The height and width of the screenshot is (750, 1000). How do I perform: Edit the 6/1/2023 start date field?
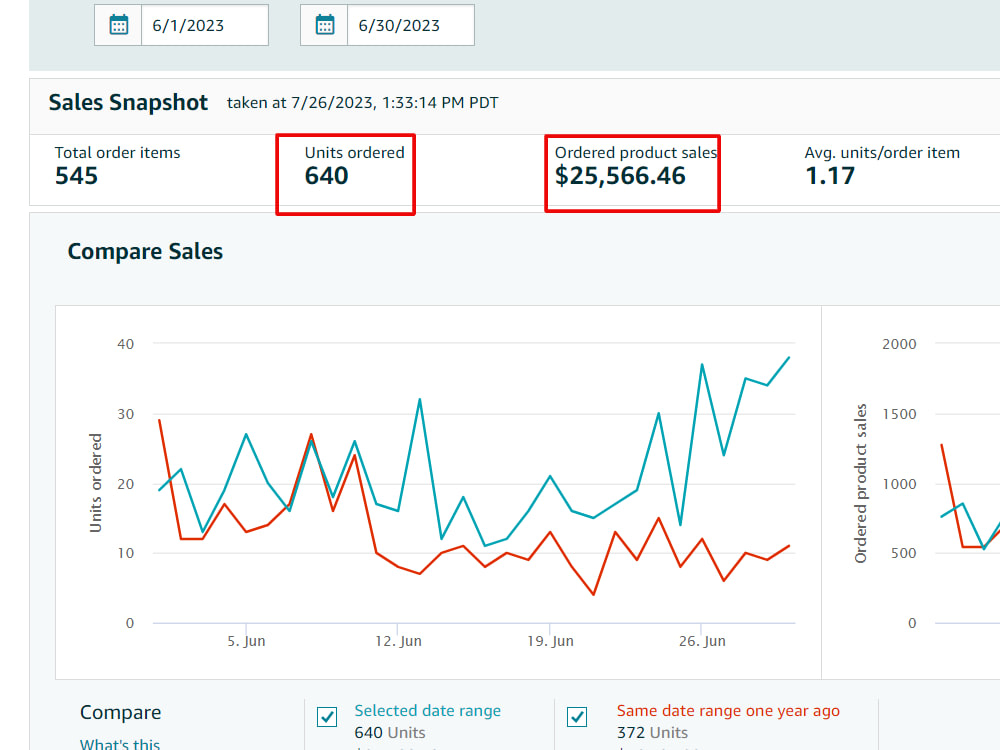click(205, 25)
